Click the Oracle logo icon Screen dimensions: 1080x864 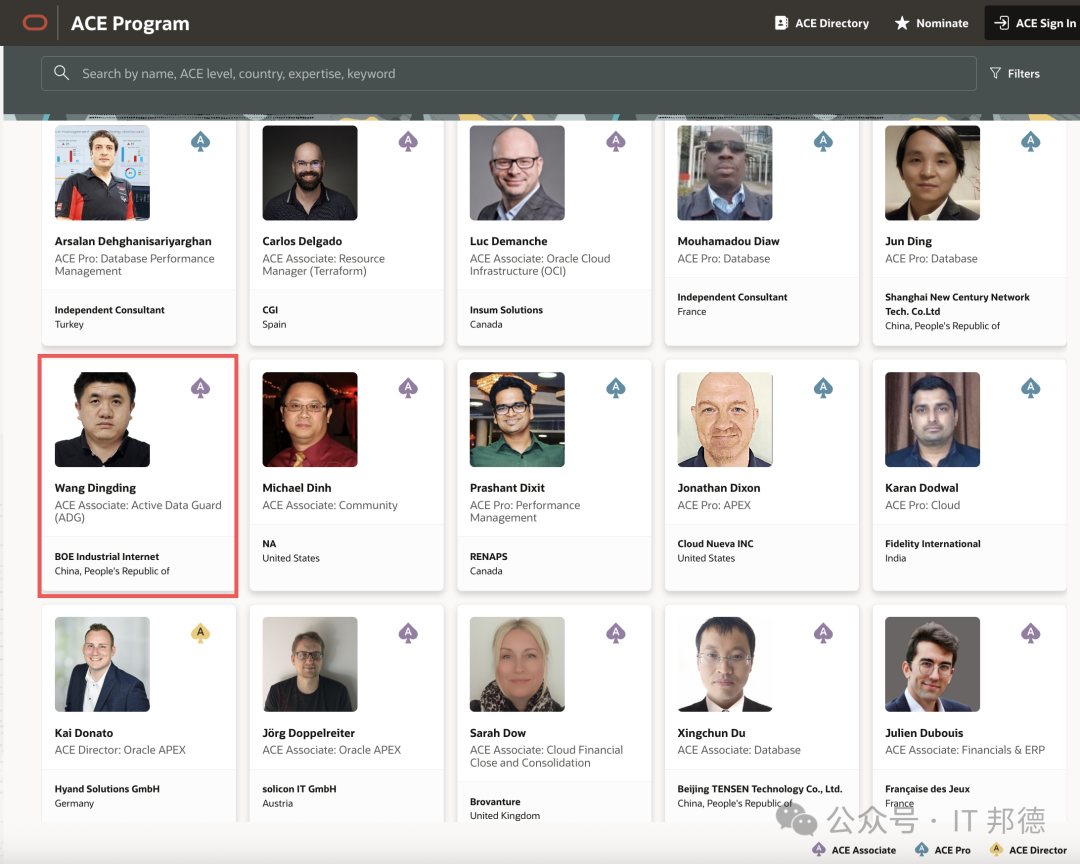[x=35, y=23]
